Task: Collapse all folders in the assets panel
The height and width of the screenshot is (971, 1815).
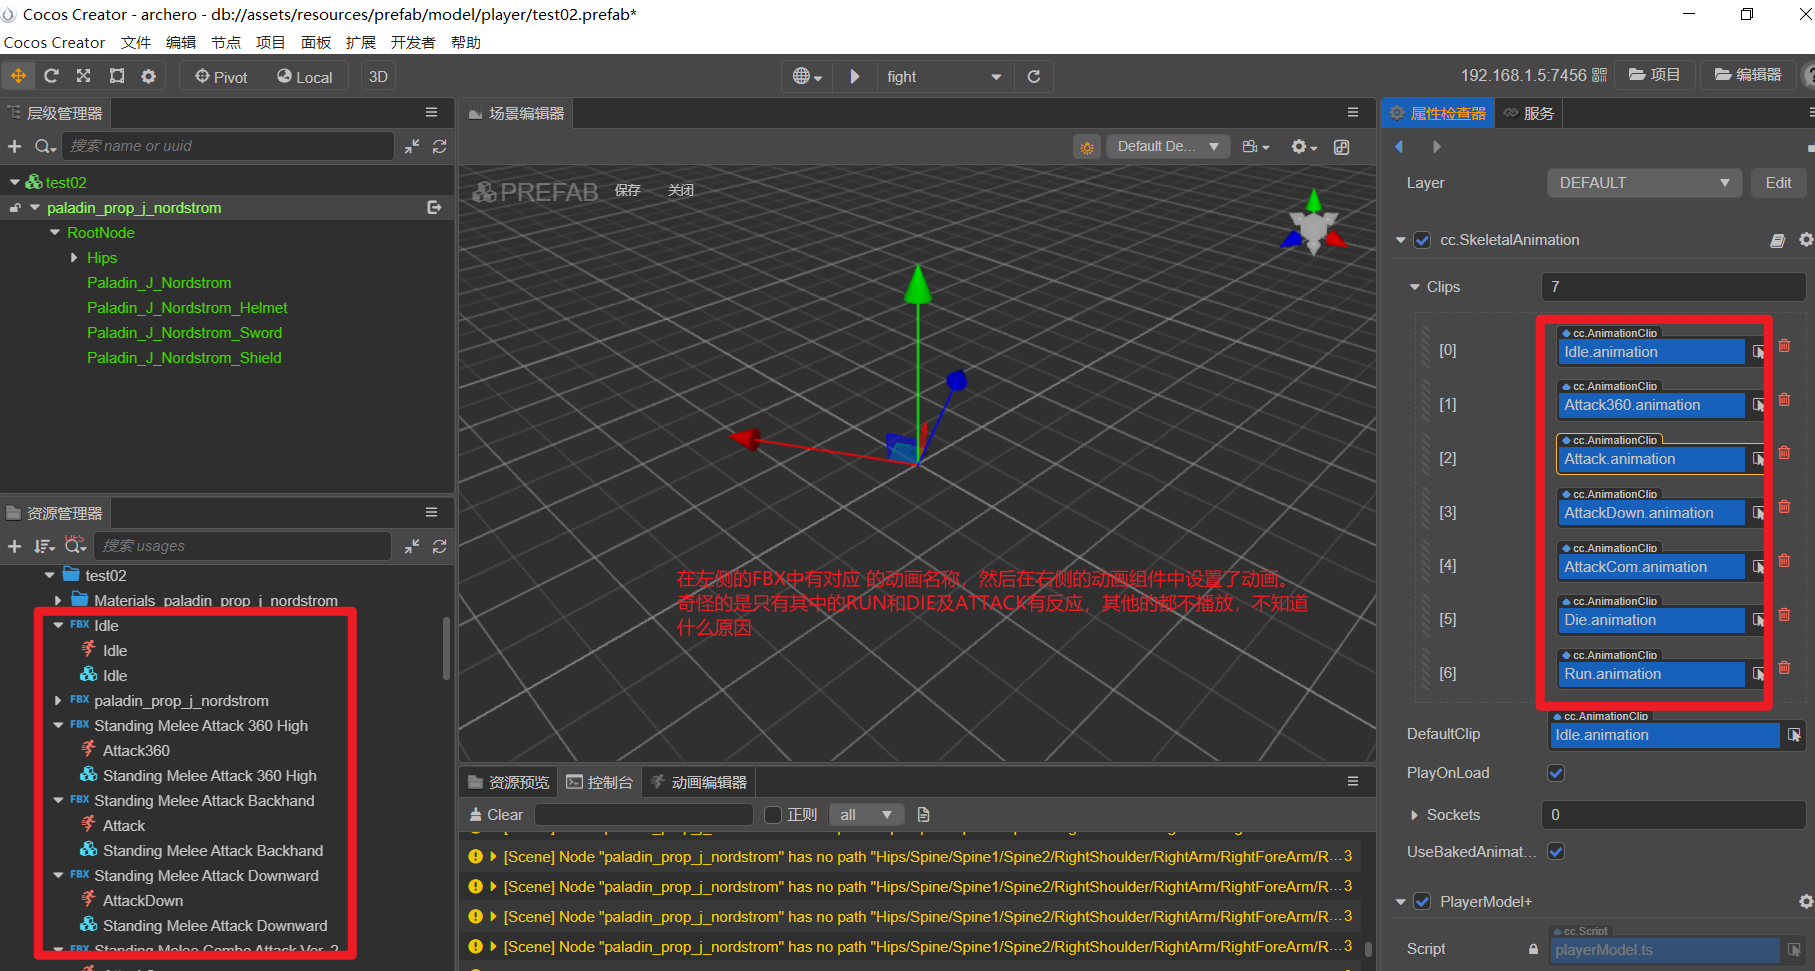Action: tap(412, 546)
